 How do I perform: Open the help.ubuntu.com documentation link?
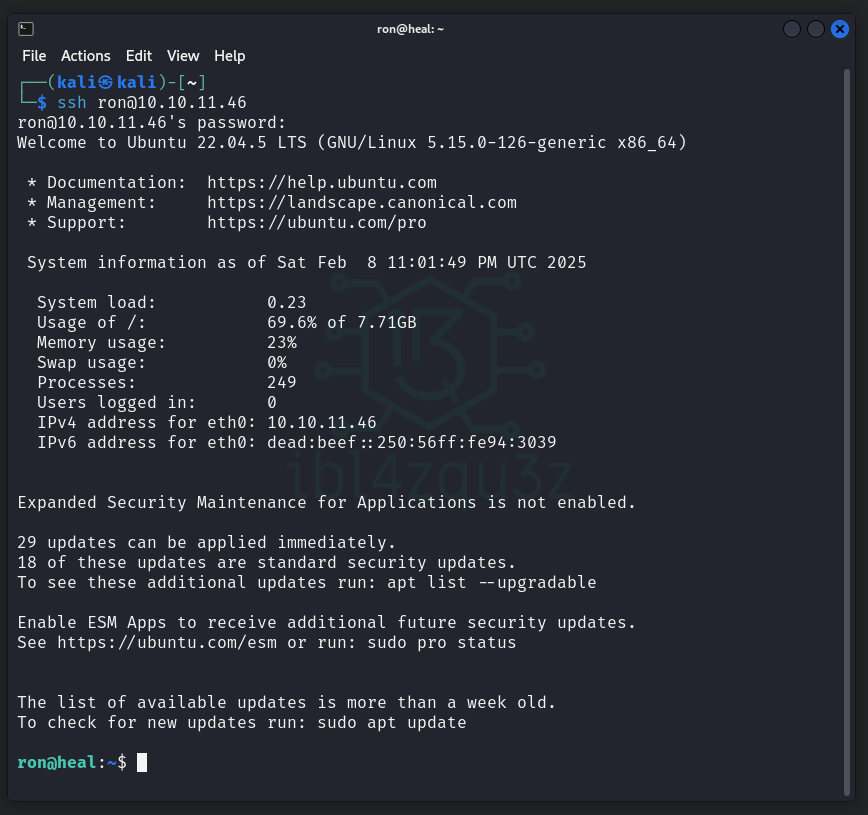coord(322,183)
